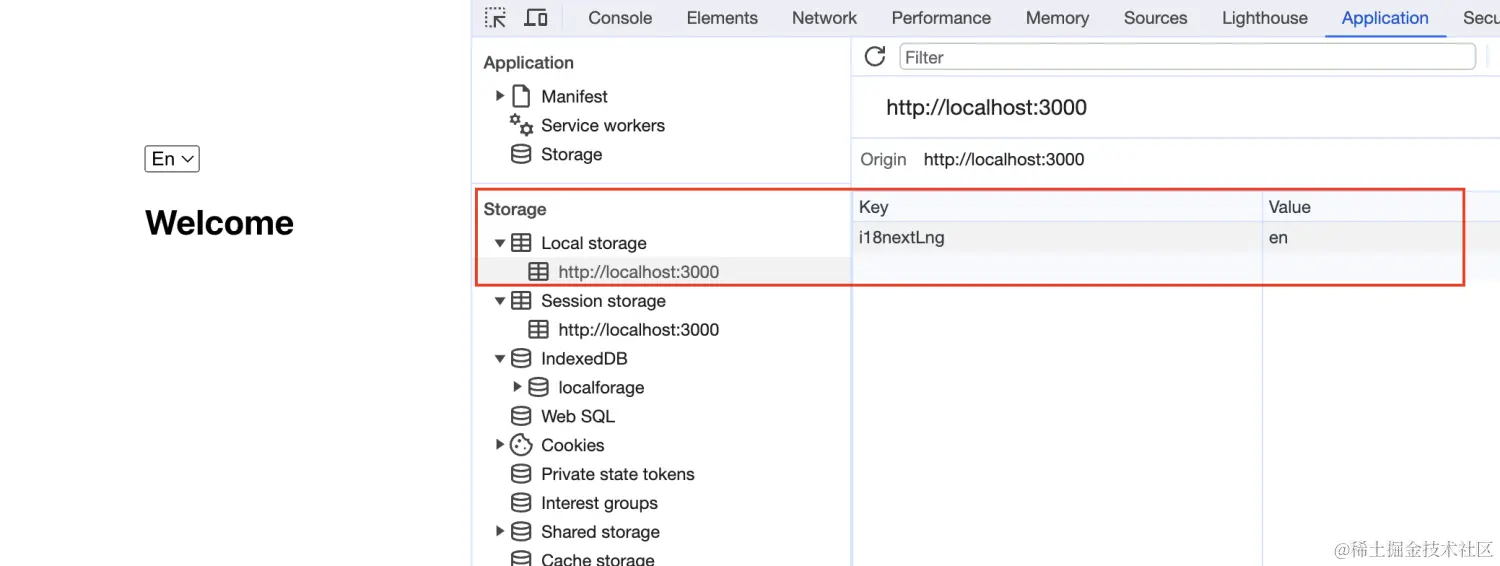The height and width of the screenshot is (566, 1500).
Task: Activate the inspect element picker icon
Action: point(495,18)
